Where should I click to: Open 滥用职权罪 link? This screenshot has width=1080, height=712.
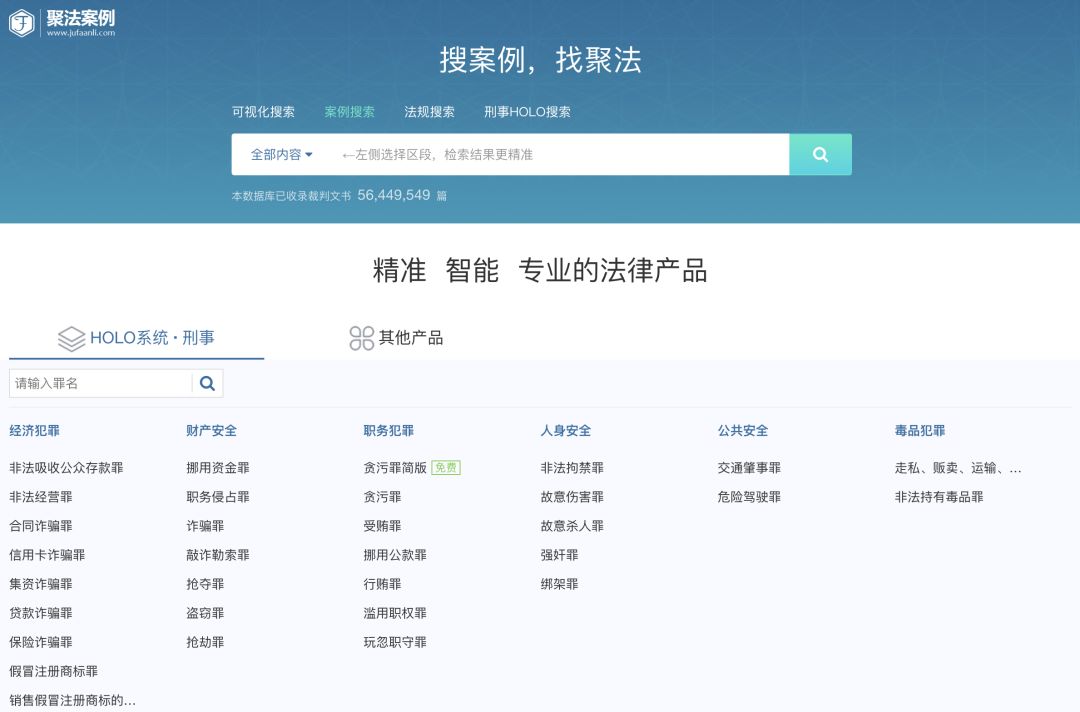395,613
